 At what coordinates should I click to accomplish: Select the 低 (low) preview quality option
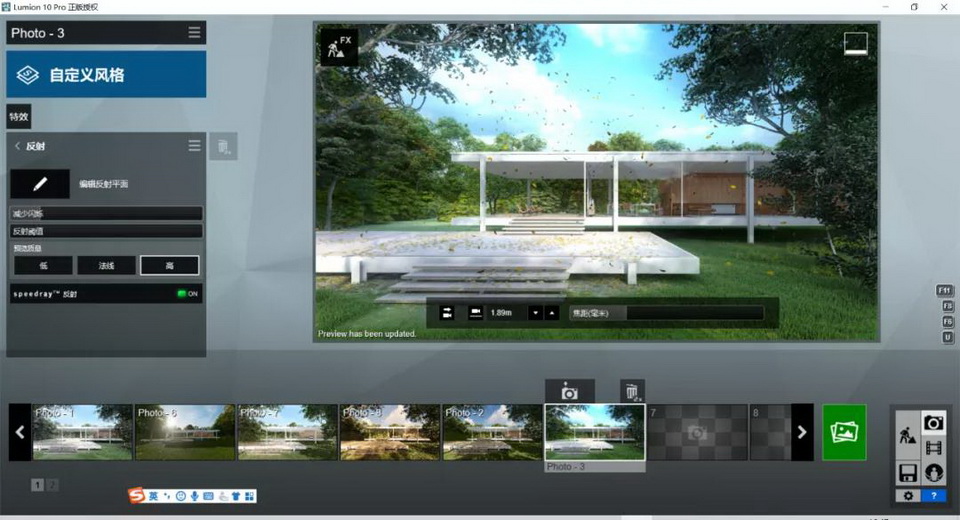point(43,266)
